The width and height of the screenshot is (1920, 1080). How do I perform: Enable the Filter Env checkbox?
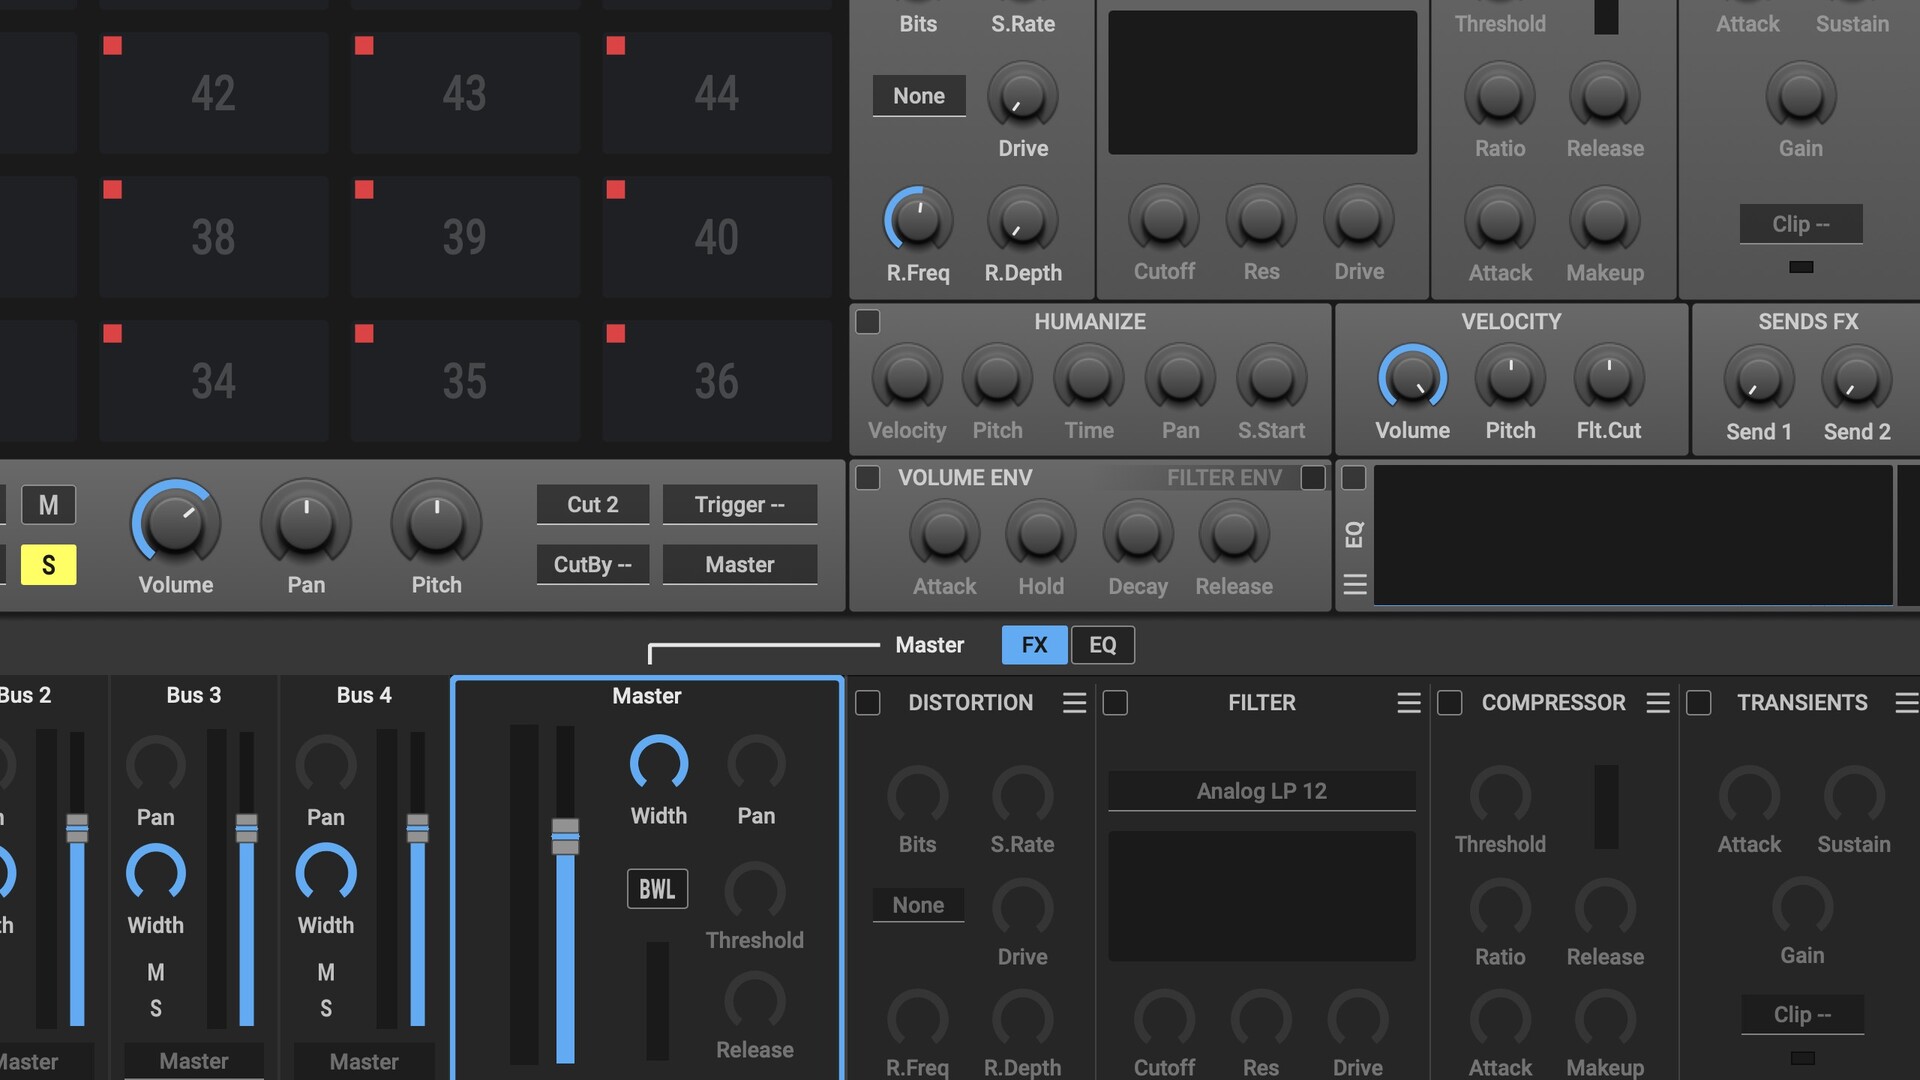click(x=1313, y=478)
